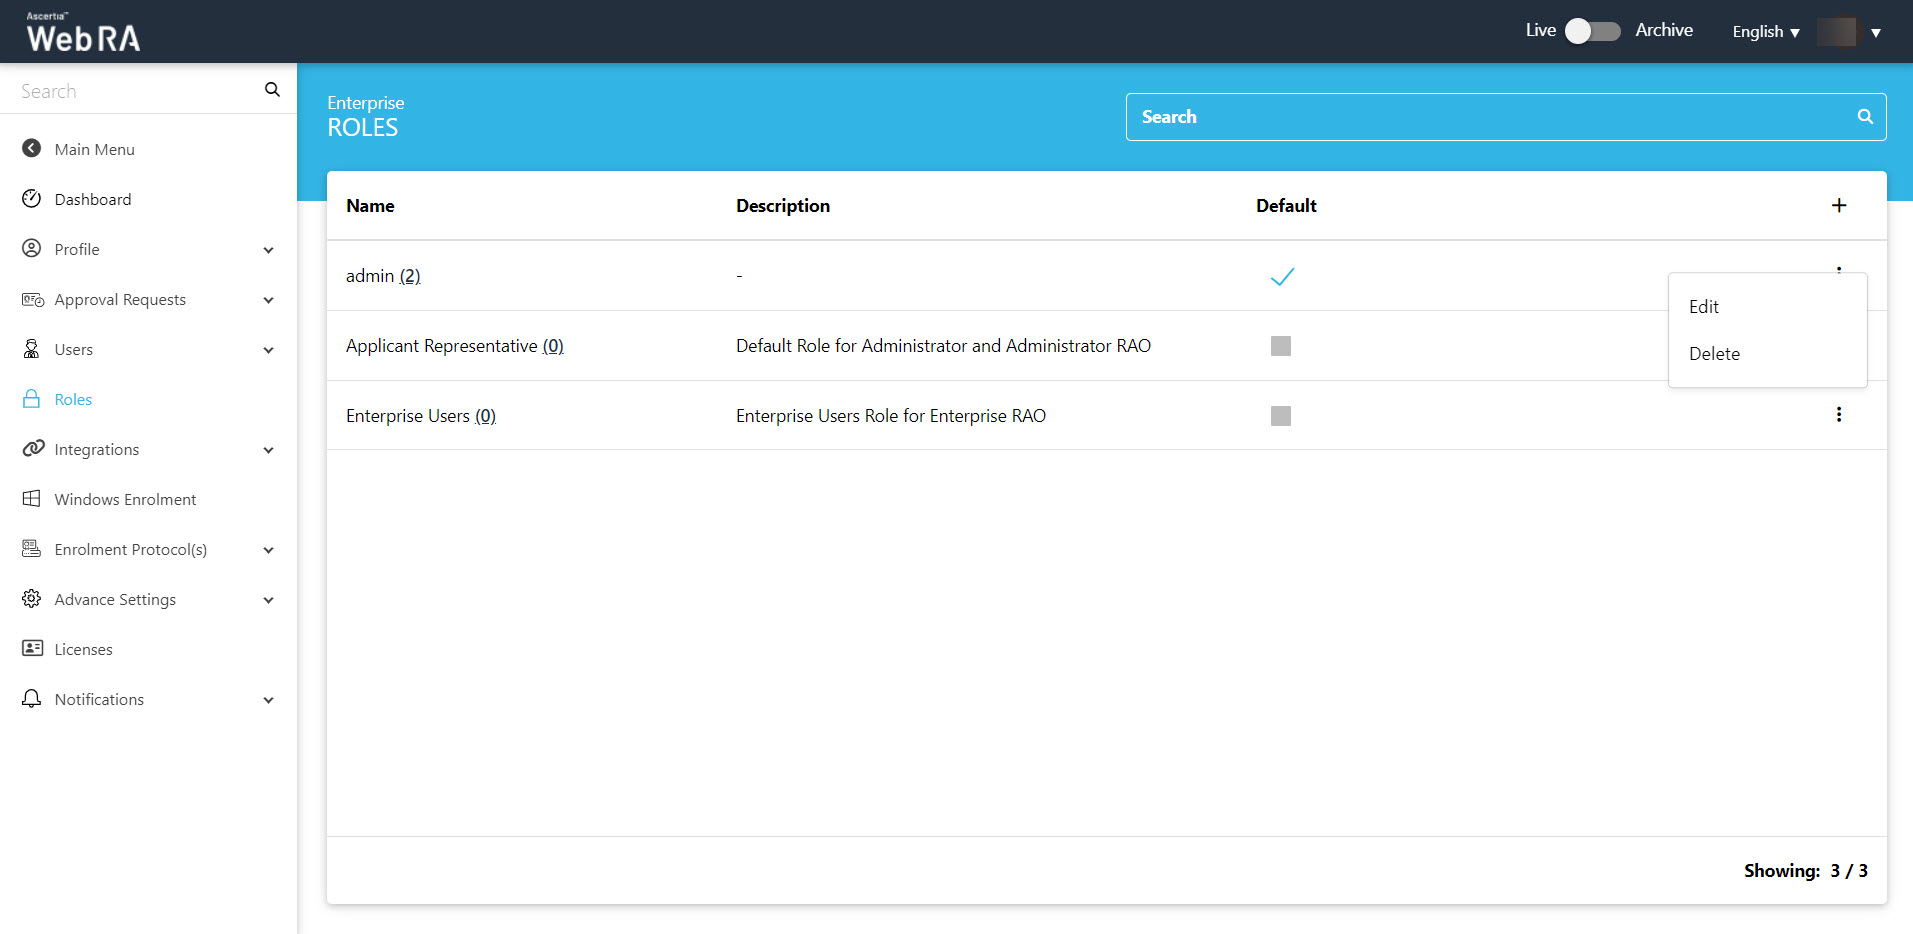Image resolution: width=1913 pixels, height=934 pixels.
Task: Expand the Approval Requests submenu
Action: point(268,300)
